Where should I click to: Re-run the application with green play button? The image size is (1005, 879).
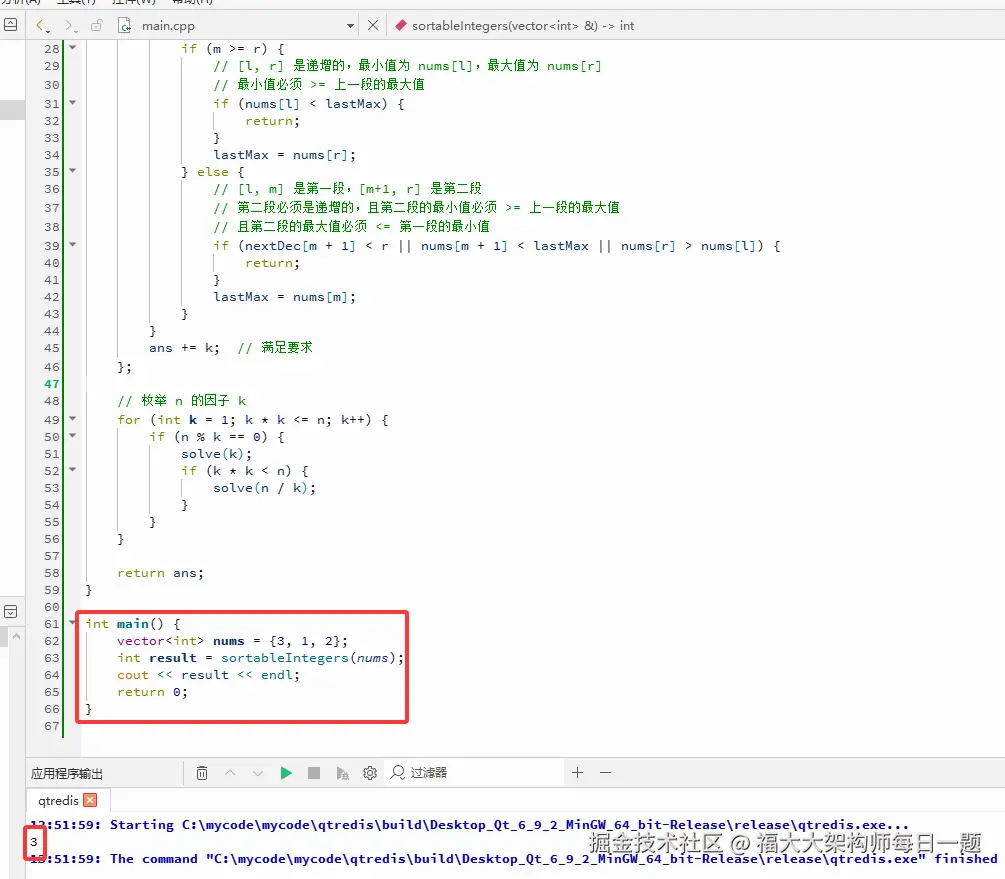pos(286,773)
